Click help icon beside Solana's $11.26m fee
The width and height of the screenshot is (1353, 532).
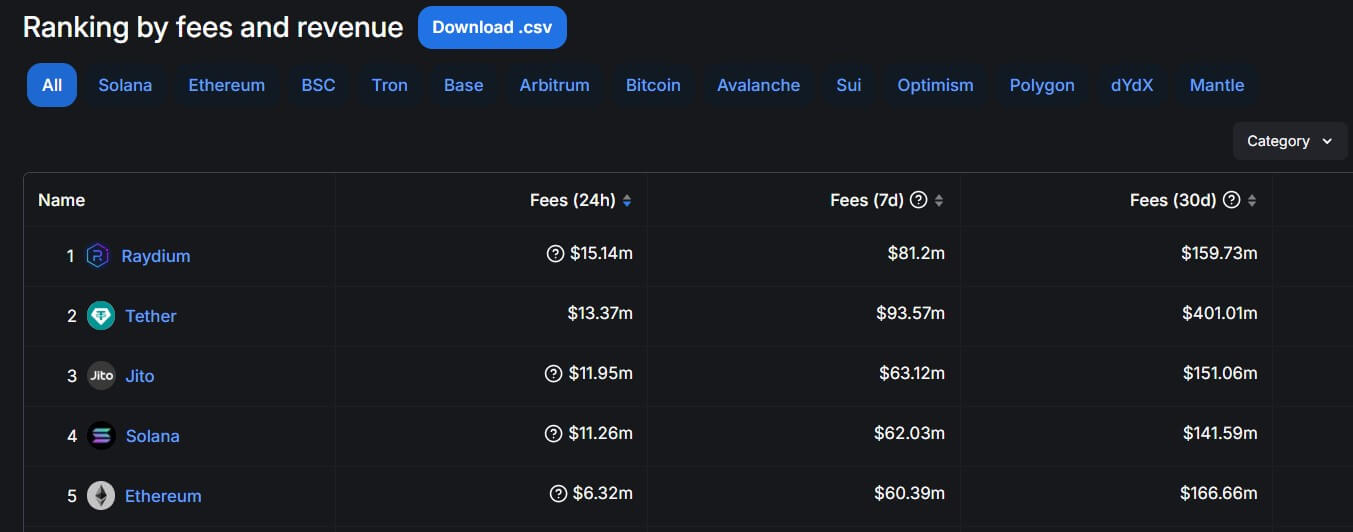pos(553,434)
